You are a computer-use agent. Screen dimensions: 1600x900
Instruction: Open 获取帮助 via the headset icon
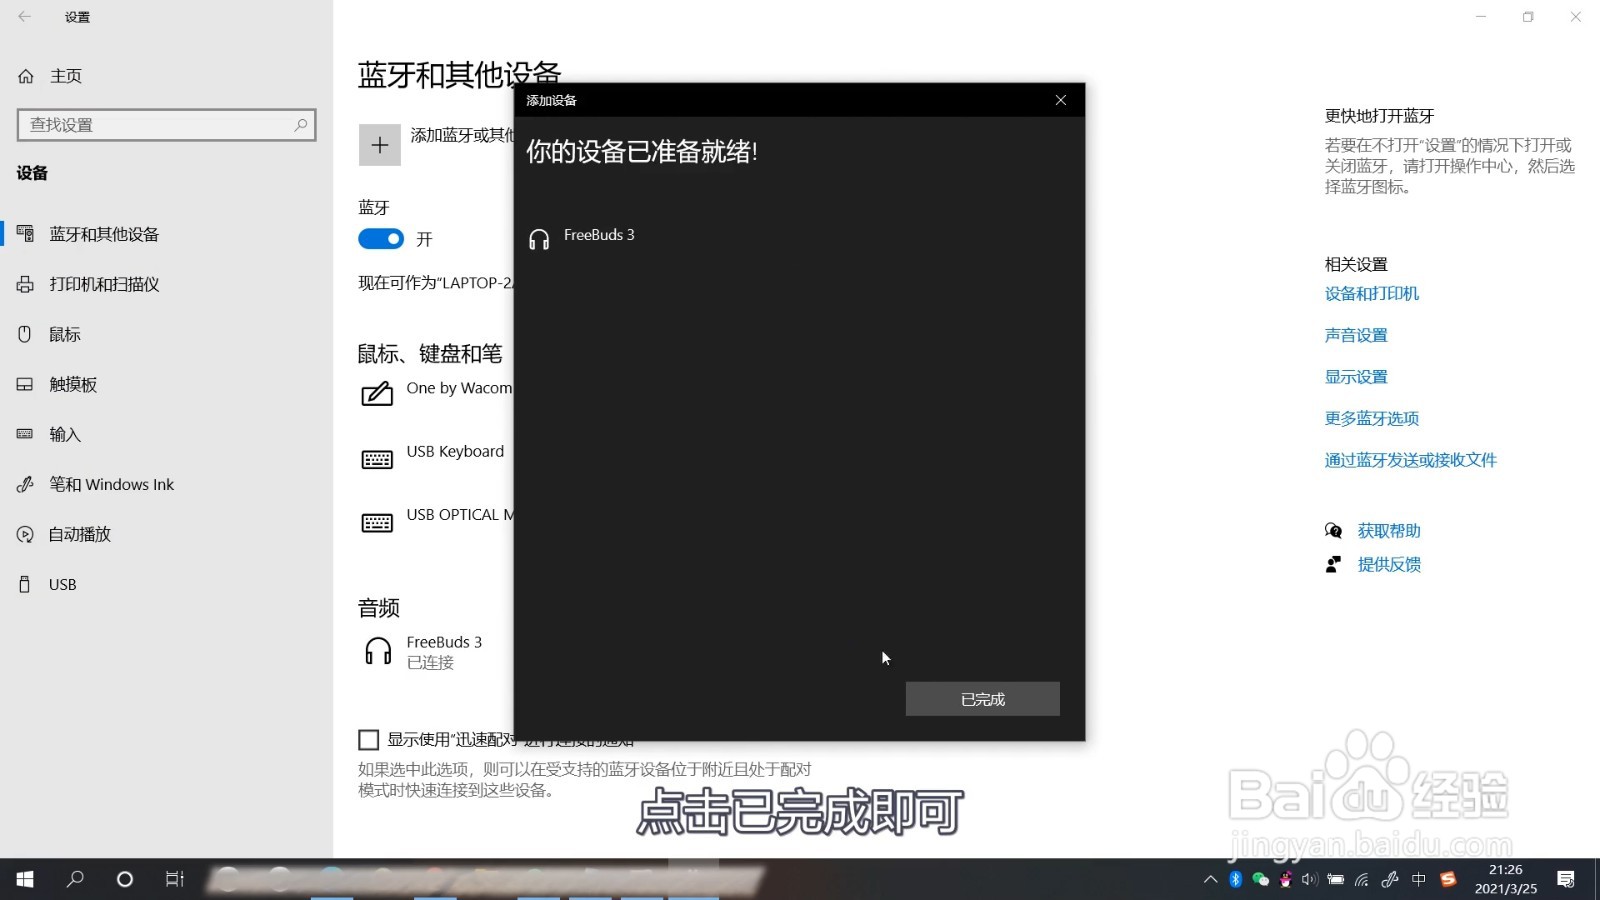[x=1334, y=530]
